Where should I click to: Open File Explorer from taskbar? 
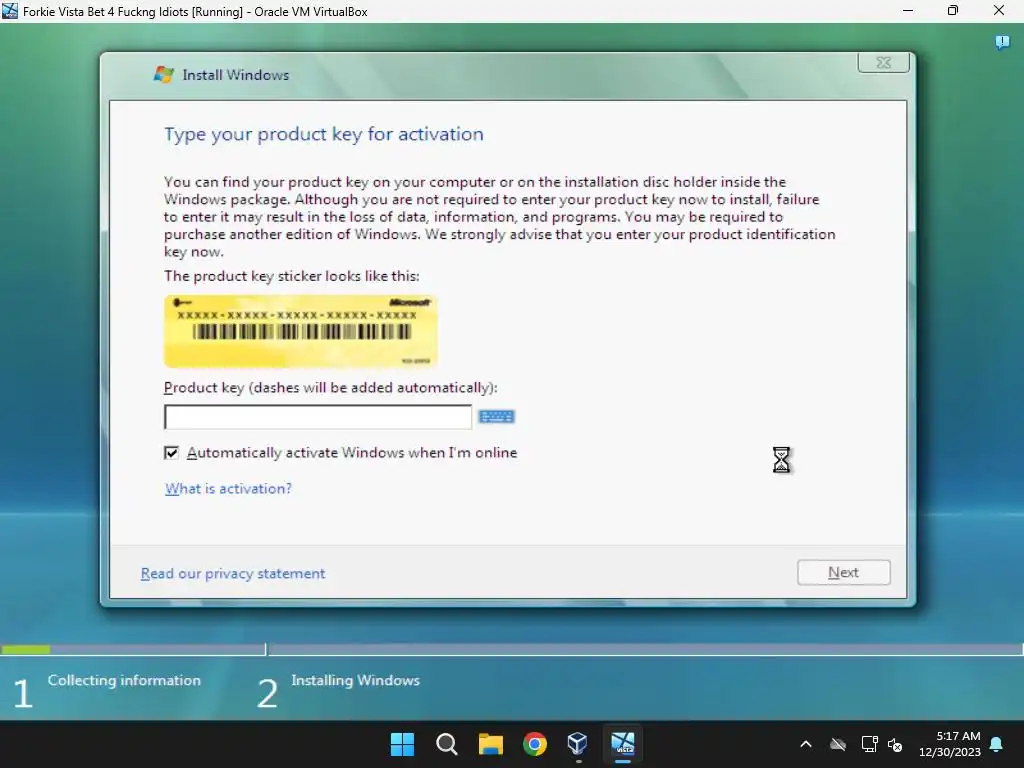click(490, 744)
